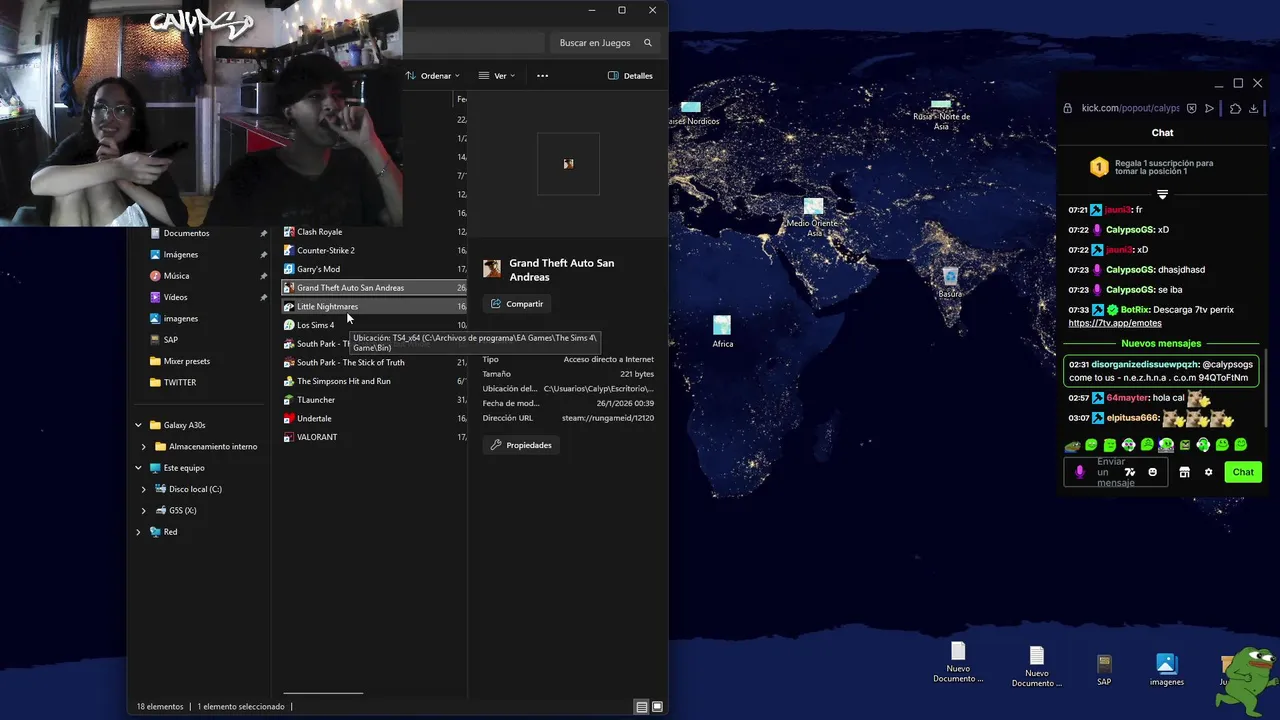This screenshot has height=720, width=1280.
Task: Click the 18 elementos status bar text
Action: [161, 707]
